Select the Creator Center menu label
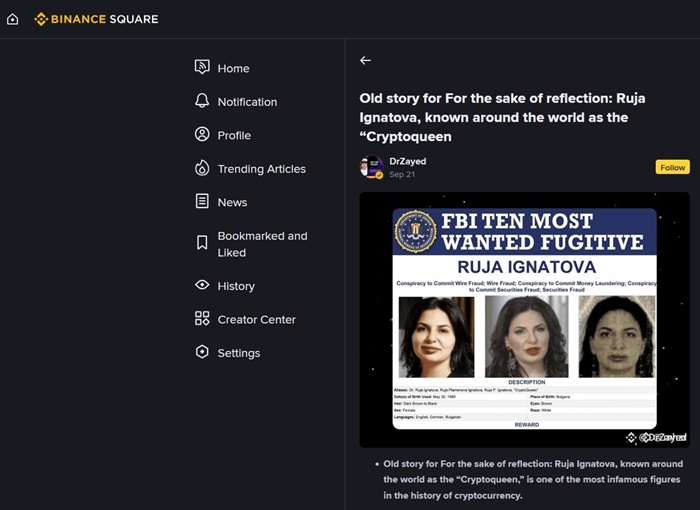 (x=256, y=320)
